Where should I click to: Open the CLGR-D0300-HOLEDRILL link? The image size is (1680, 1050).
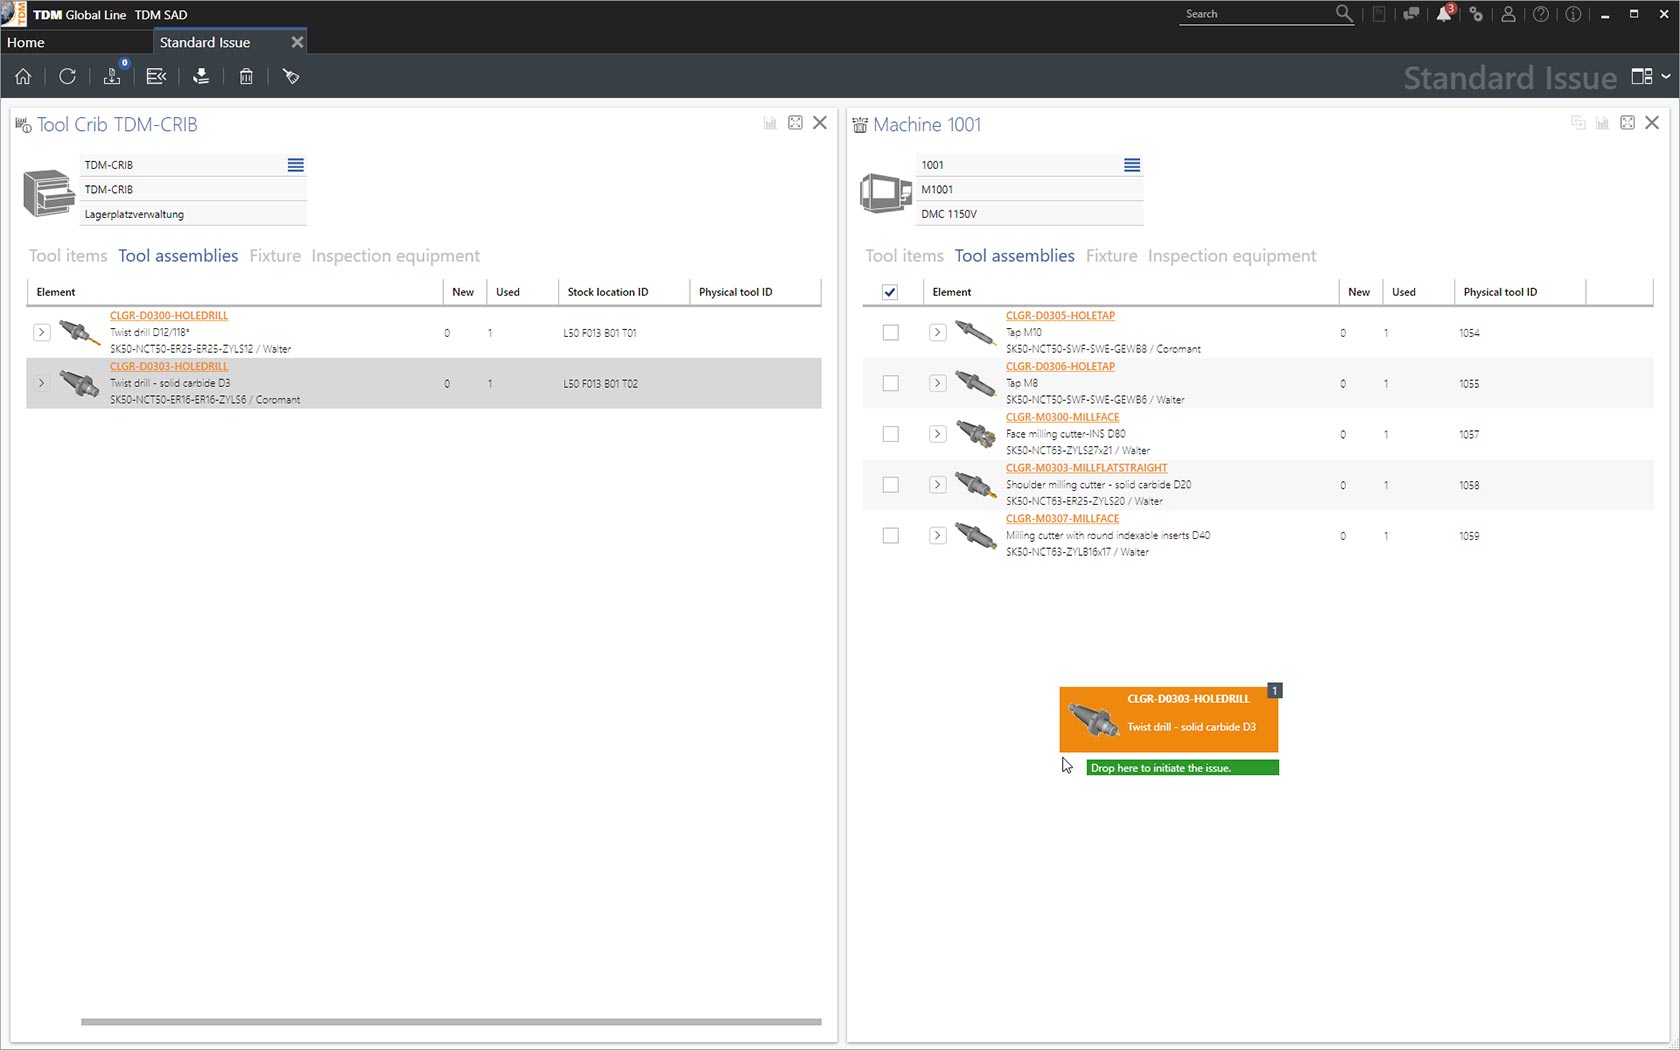169,315
